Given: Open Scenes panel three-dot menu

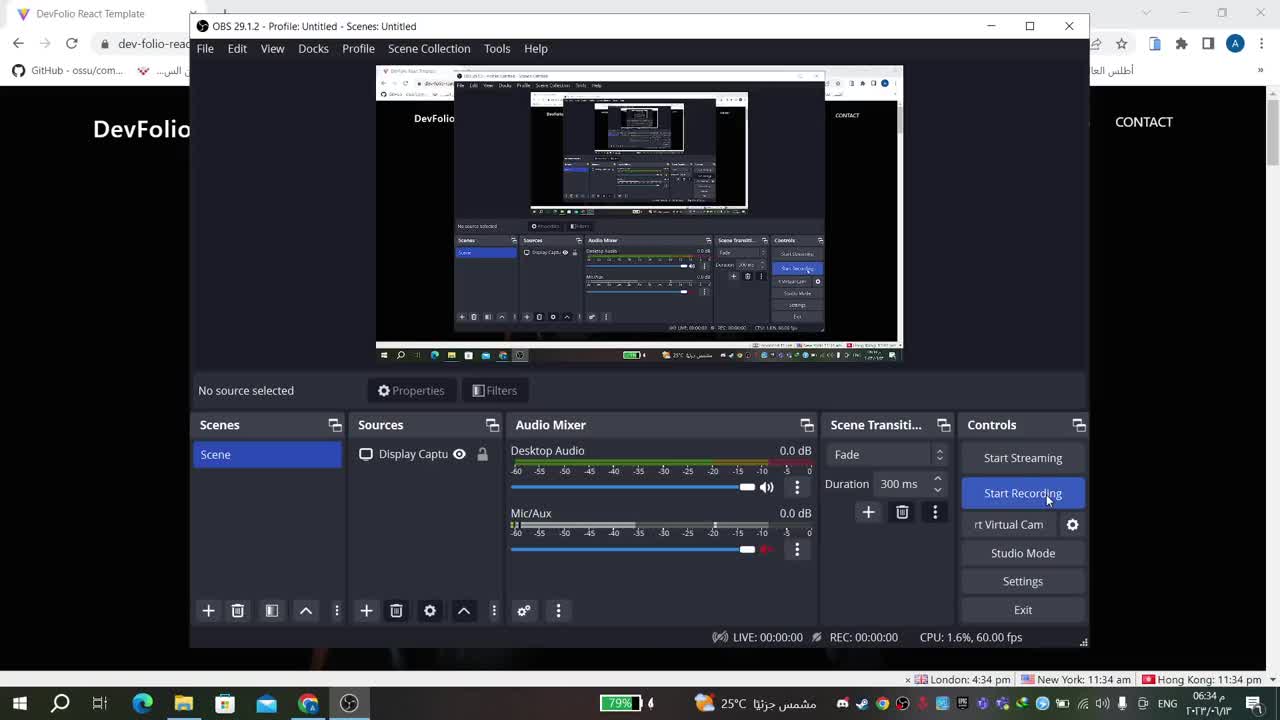Looking at the screenshot, I should pos(336,611).
